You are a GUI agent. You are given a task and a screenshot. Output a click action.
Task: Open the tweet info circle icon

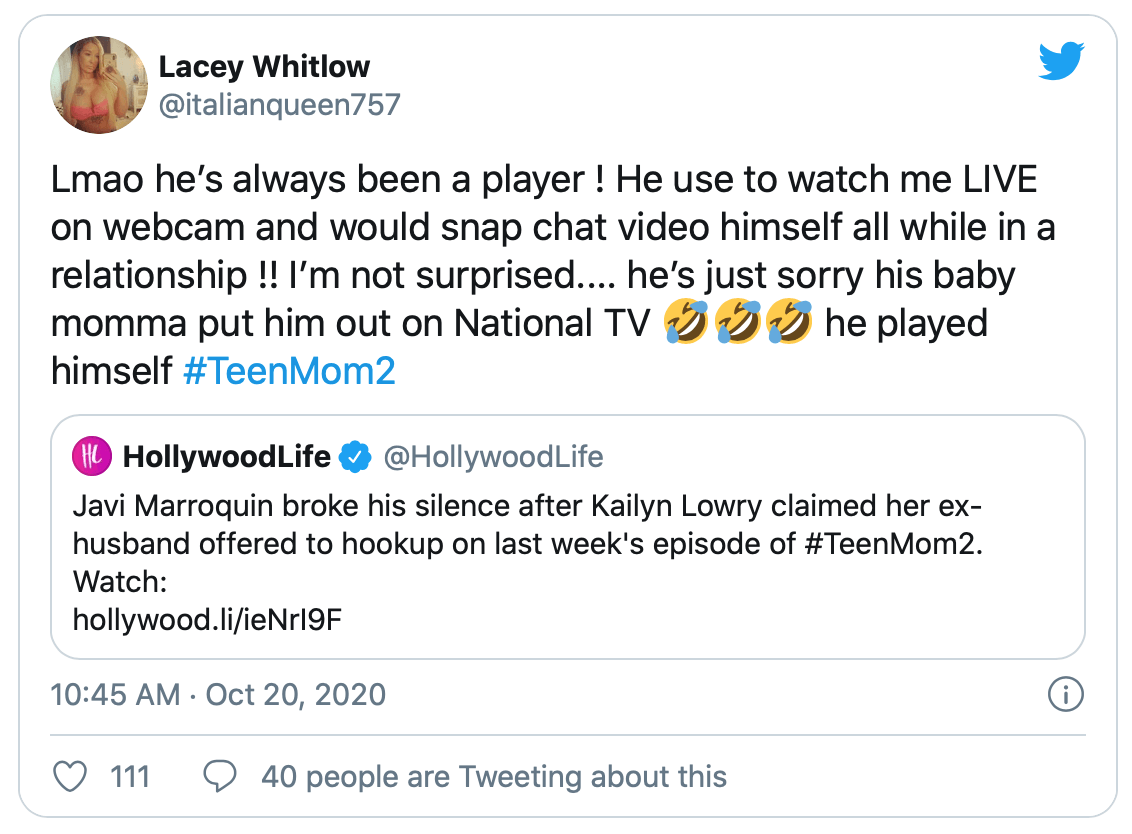pos(1066,695)
